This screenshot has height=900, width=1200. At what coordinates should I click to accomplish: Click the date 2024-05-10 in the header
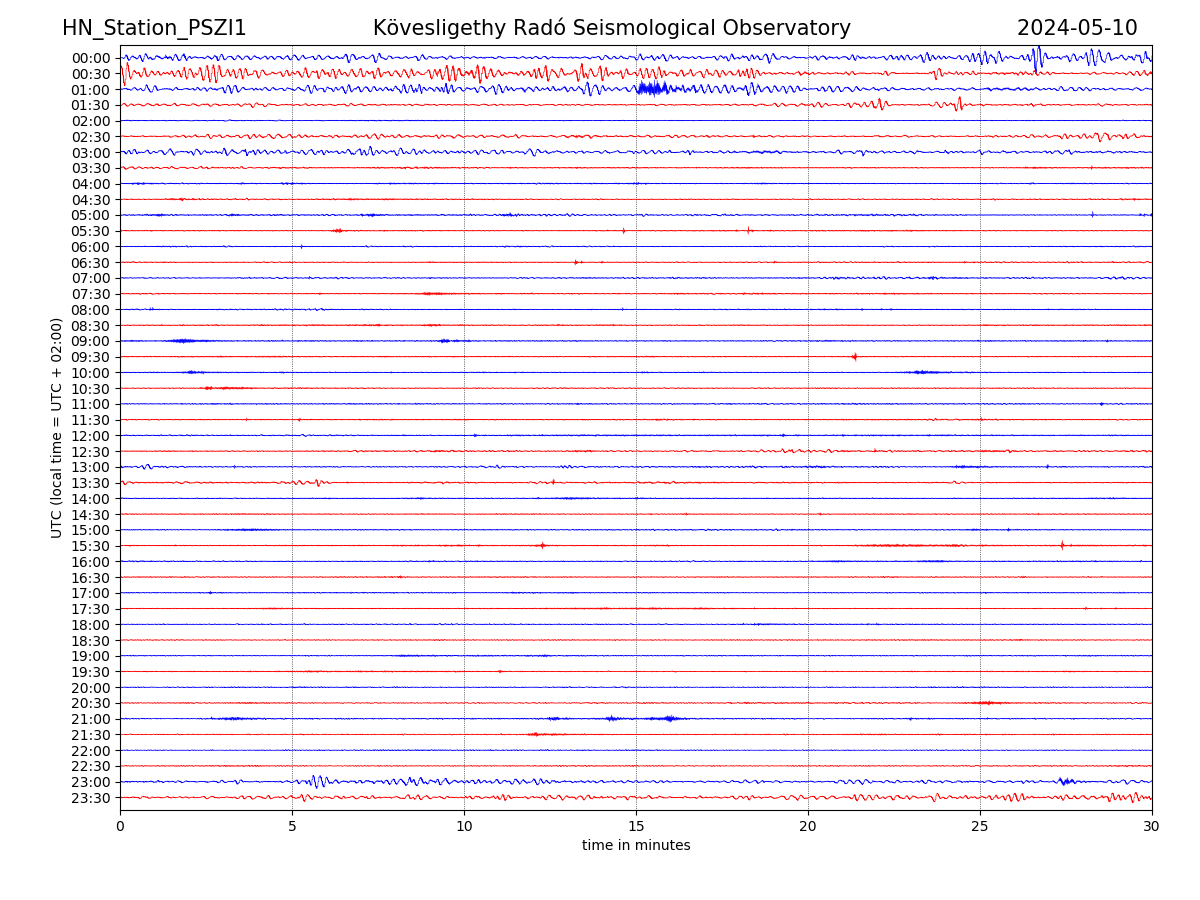(x=1076, y=29)
